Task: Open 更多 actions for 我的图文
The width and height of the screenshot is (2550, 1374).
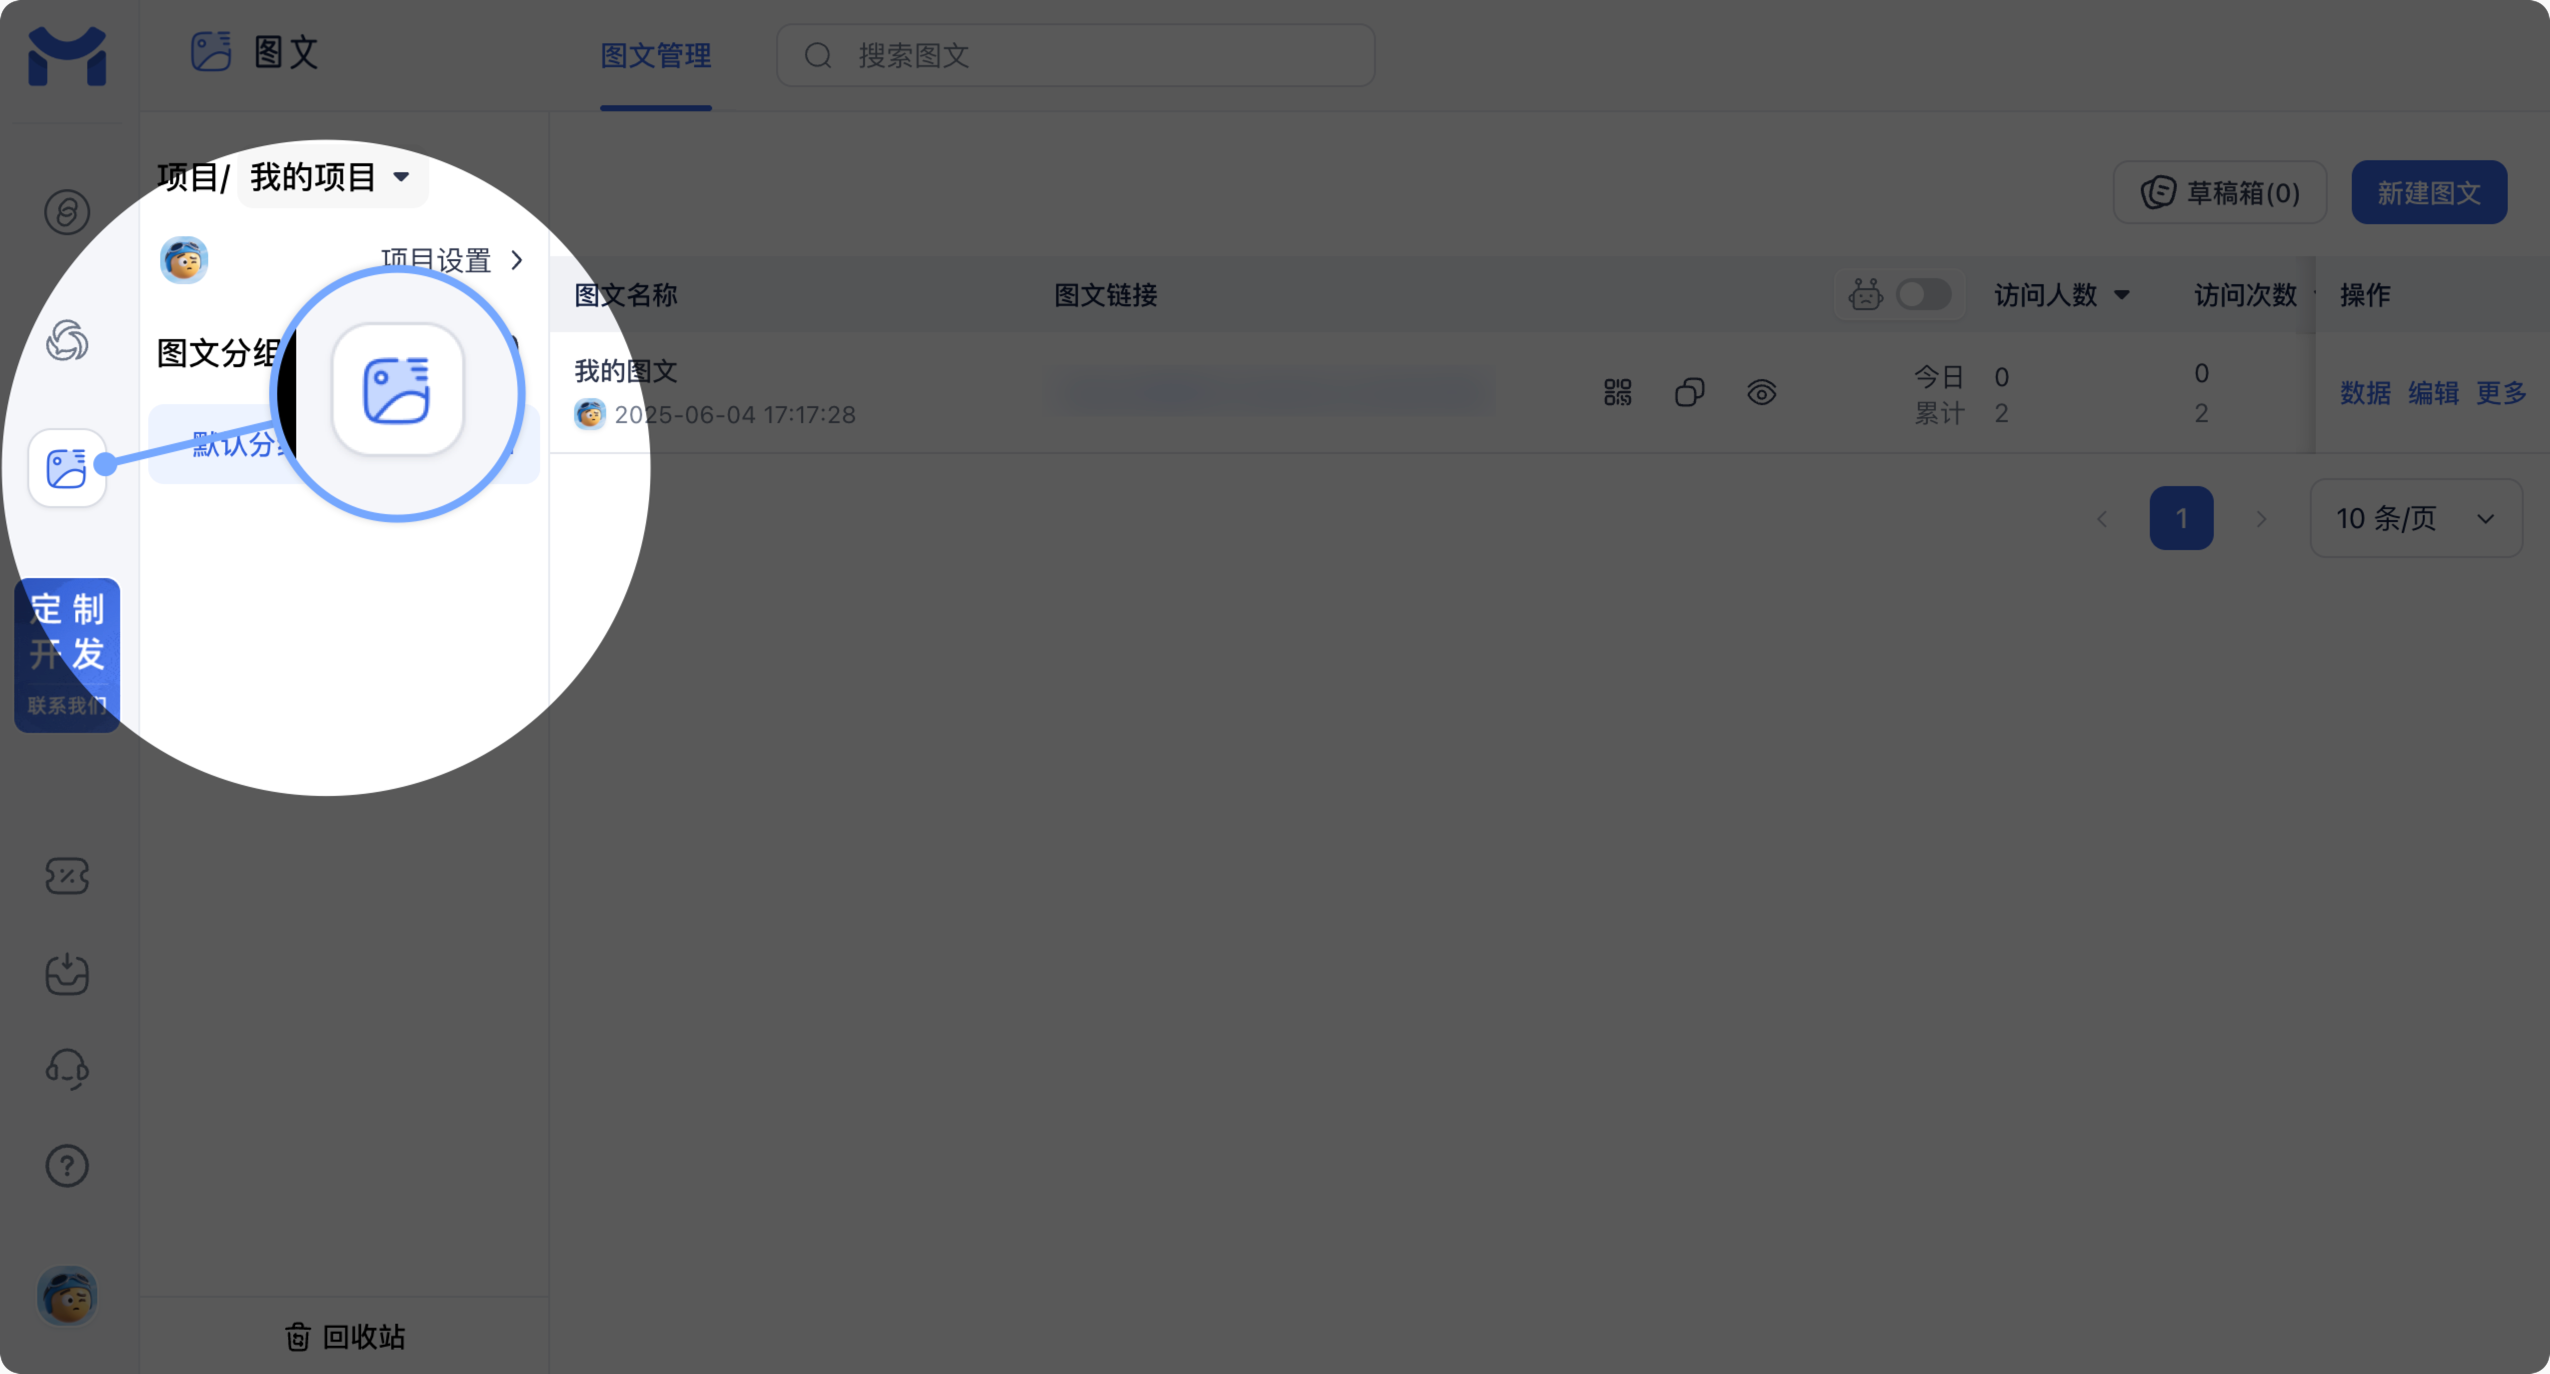Action: tap(2501, 393)
